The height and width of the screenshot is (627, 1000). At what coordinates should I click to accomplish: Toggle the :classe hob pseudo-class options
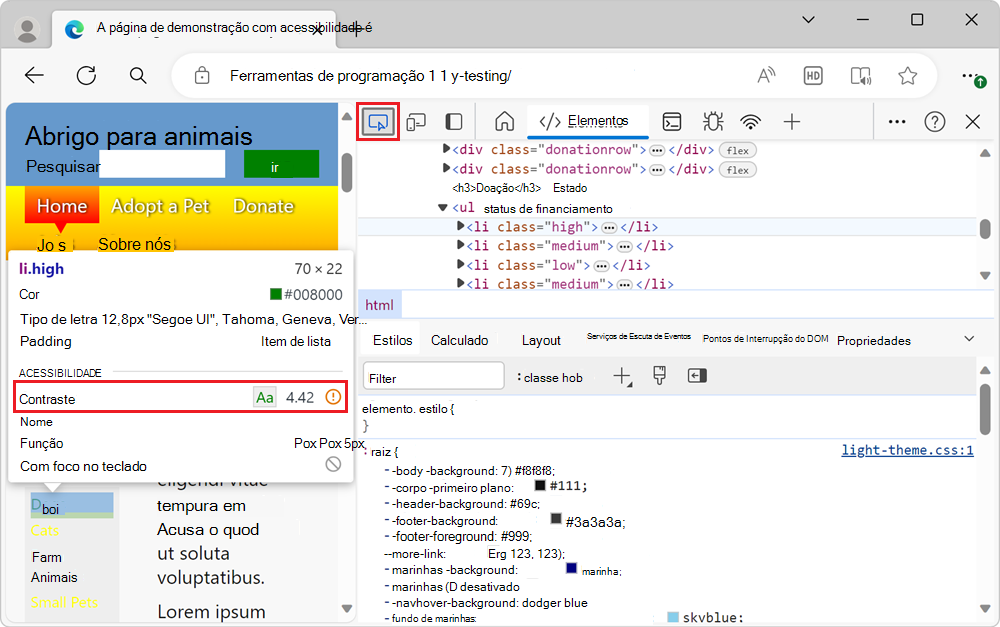[550, 378]
